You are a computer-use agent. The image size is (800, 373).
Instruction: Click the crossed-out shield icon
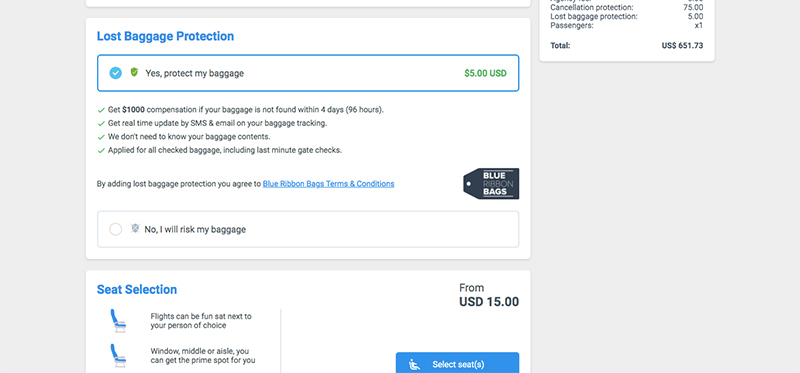pyautogui.click(x=135, y=228)
